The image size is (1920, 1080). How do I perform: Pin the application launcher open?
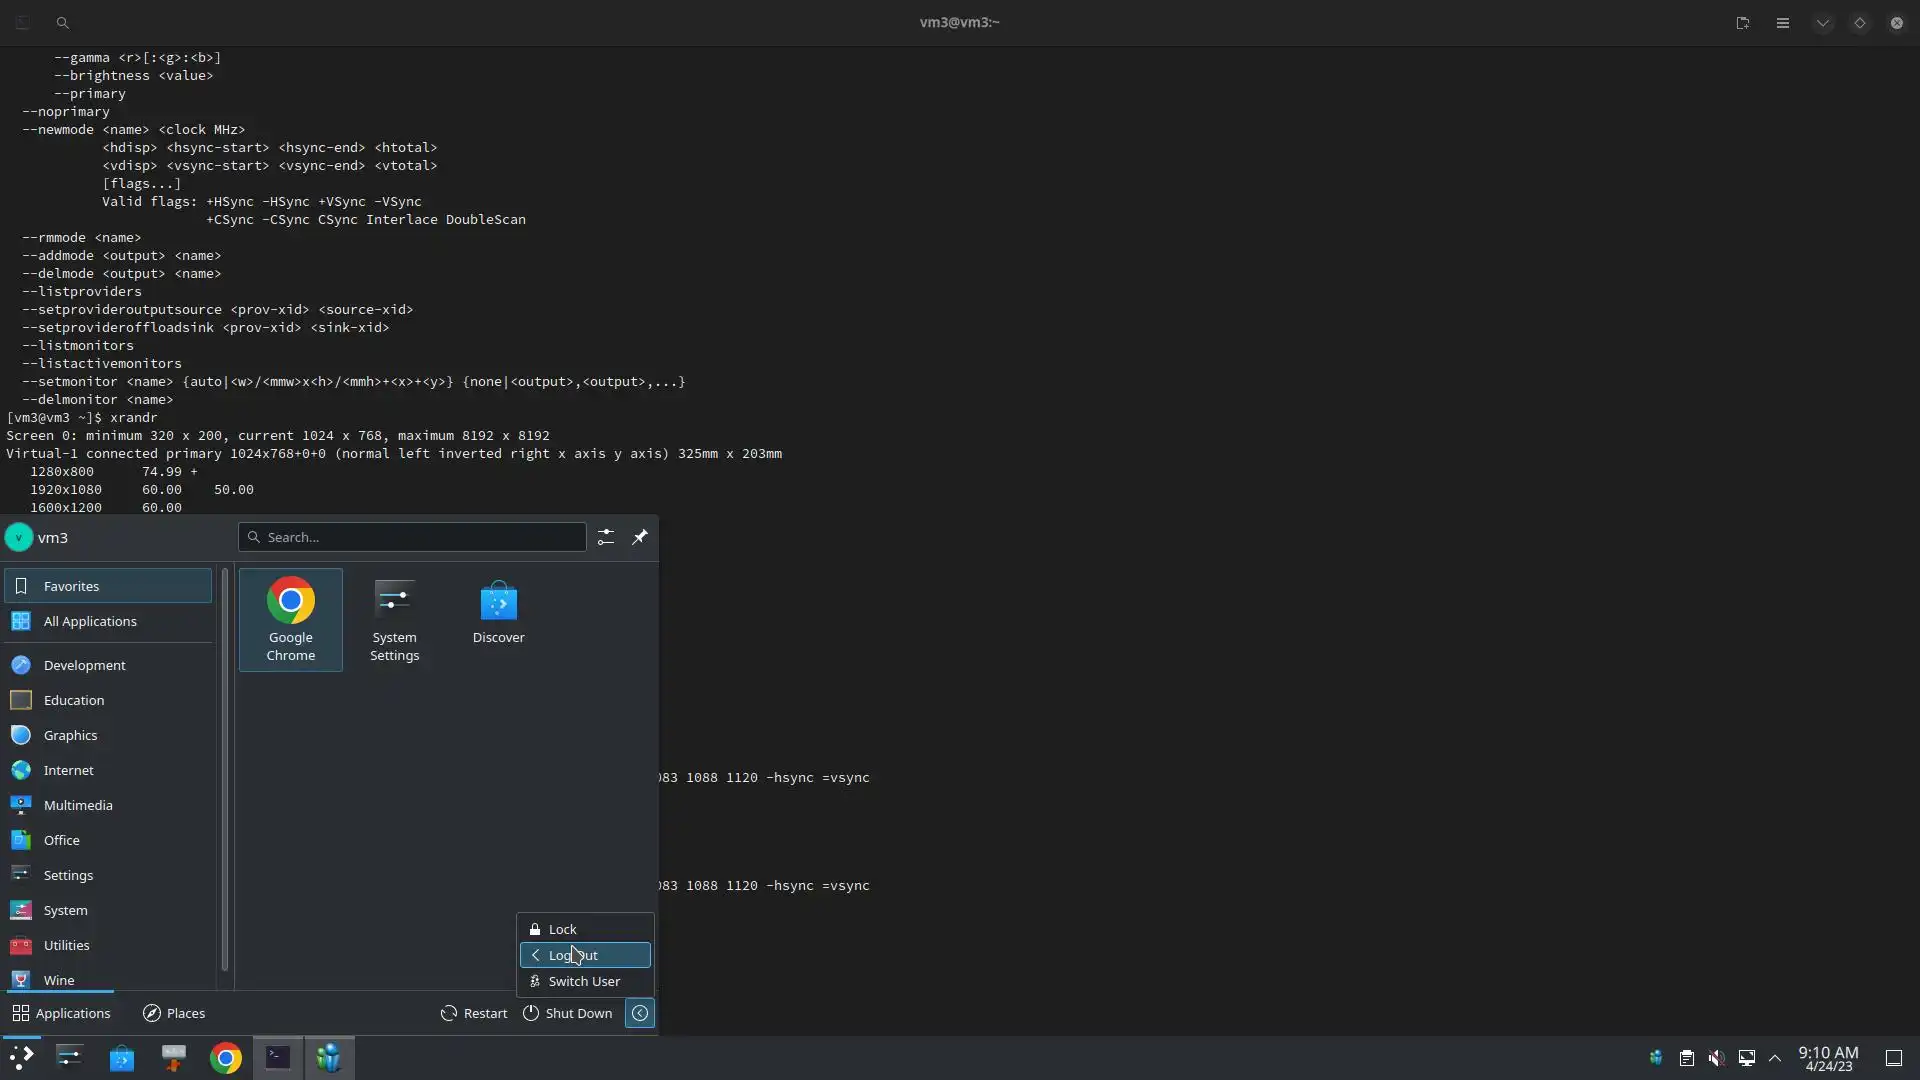[x=640, y=538]
